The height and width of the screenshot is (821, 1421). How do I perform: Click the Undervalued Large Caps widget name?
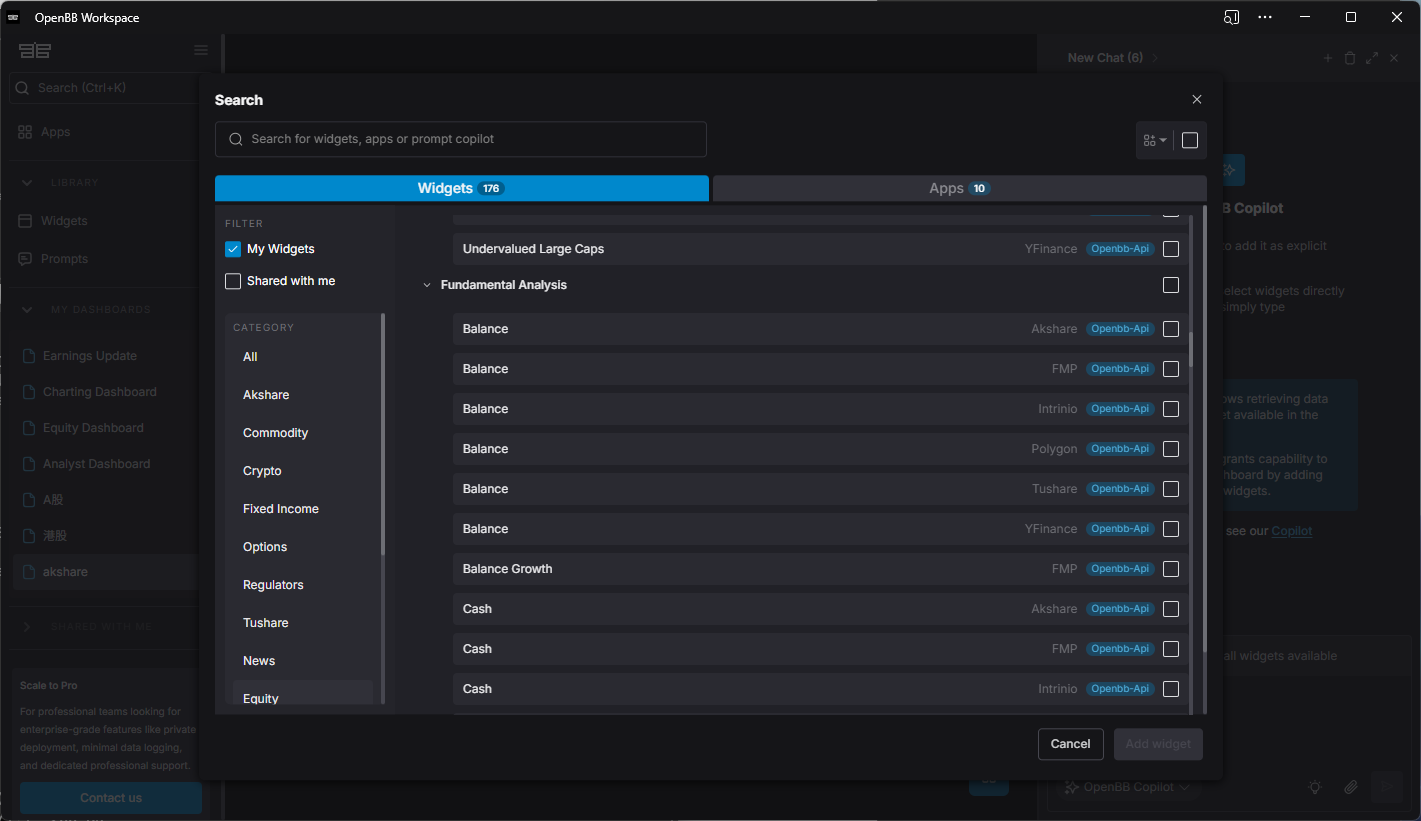(533, 249)
